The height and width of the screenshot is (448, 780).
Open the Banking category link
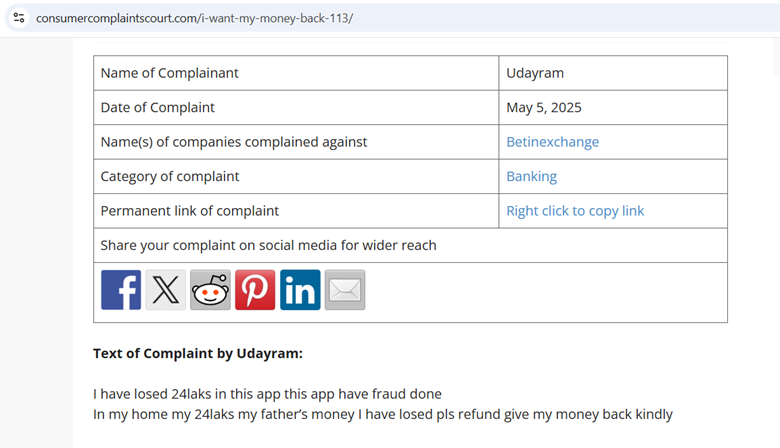click(531, 176)
